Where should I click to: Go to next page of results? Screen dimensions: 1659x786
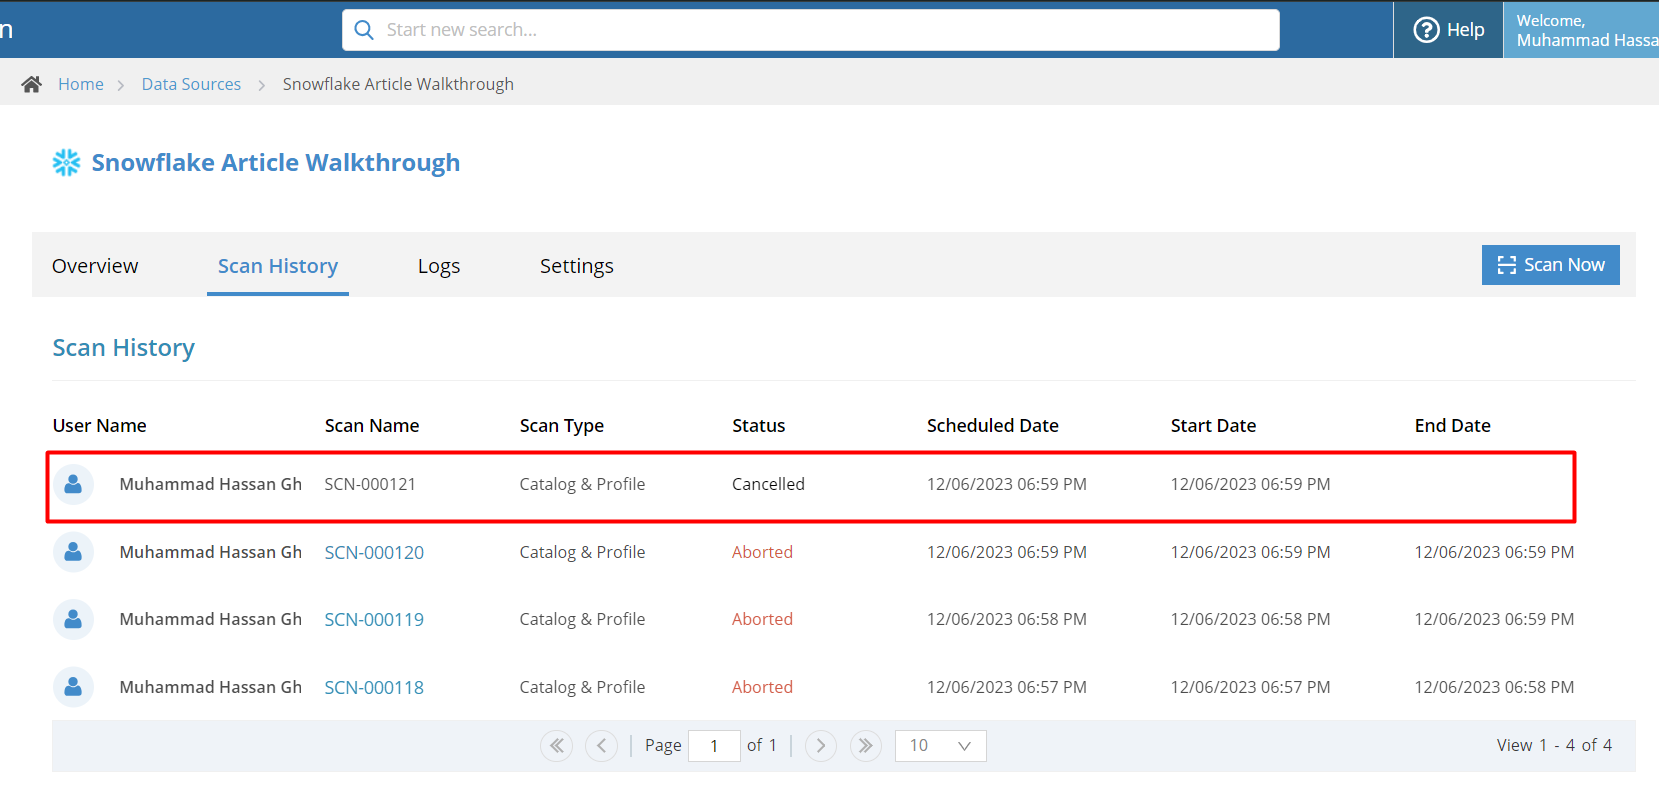pyautogui.click(x=820, y=745)
